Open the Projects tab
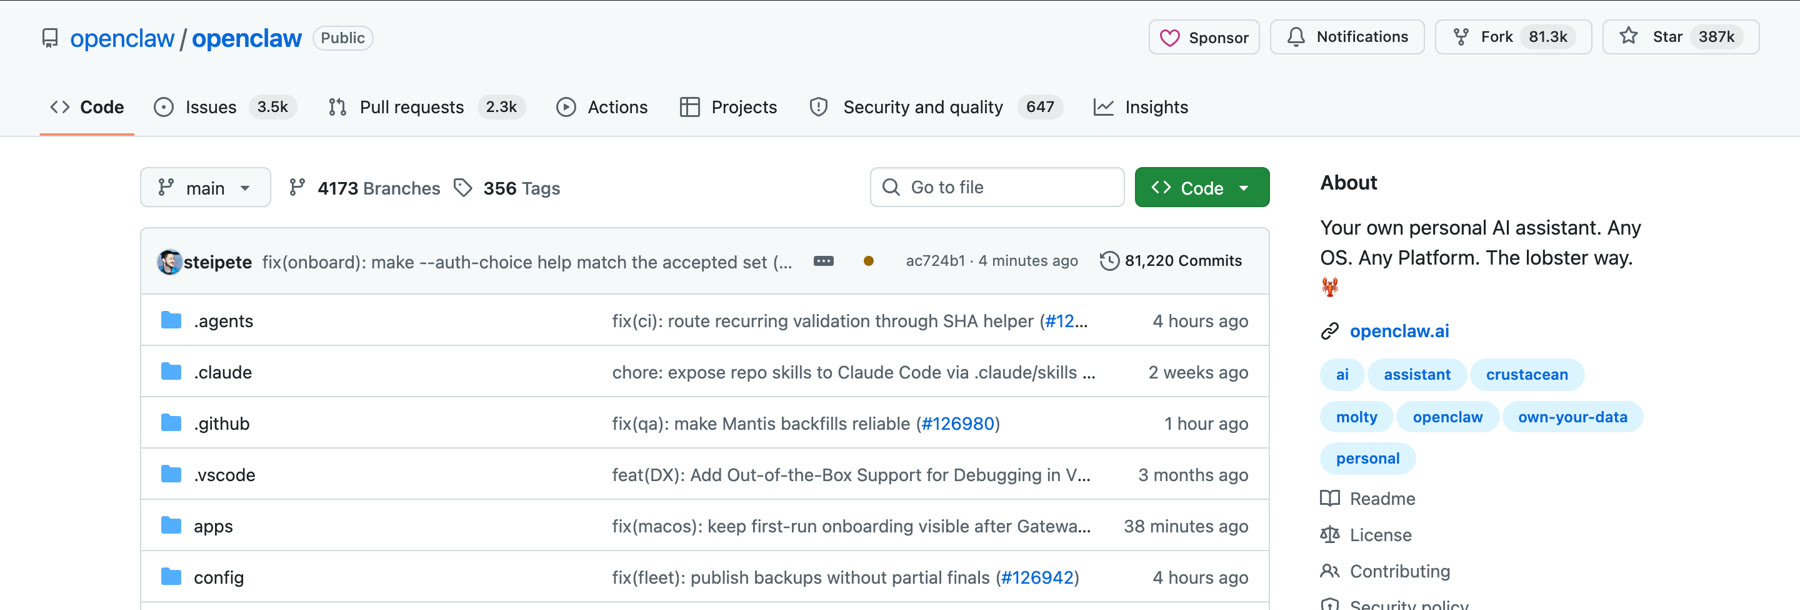The height and width of the screenshot is (610, 1800). (x=728, y=107)
